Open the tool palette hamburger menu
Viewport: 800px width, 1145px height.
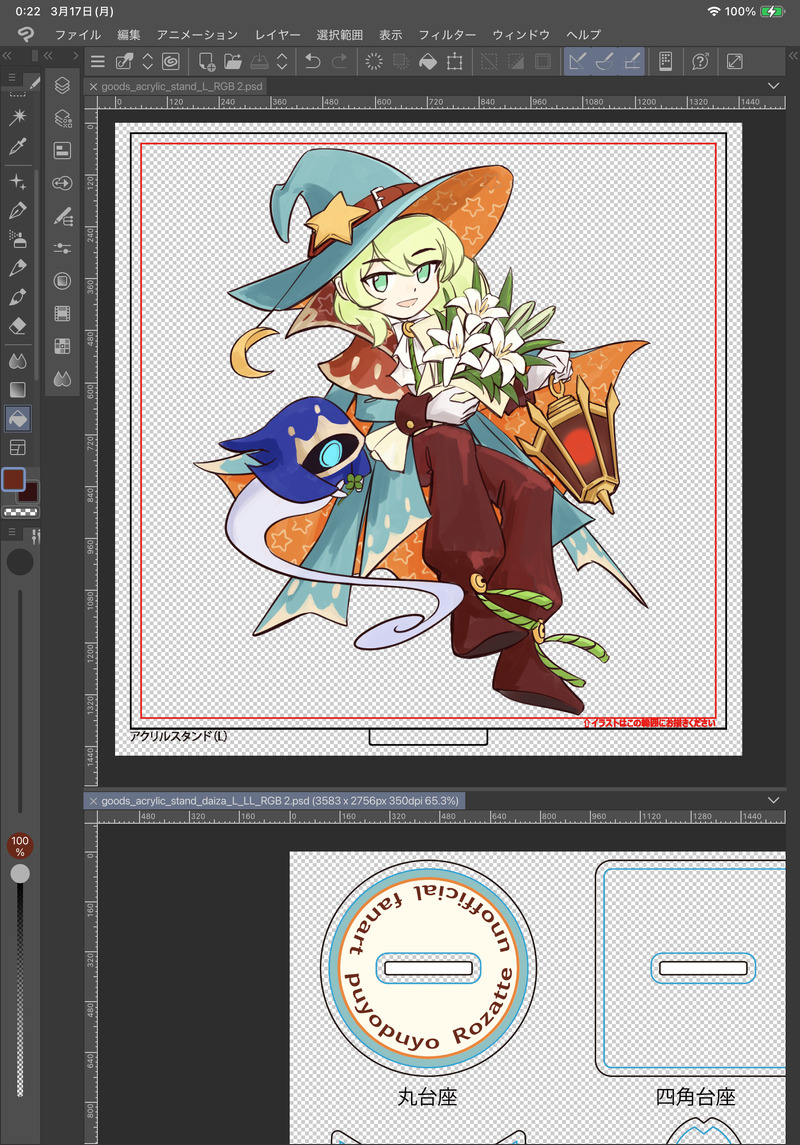(x=12, y=77)
